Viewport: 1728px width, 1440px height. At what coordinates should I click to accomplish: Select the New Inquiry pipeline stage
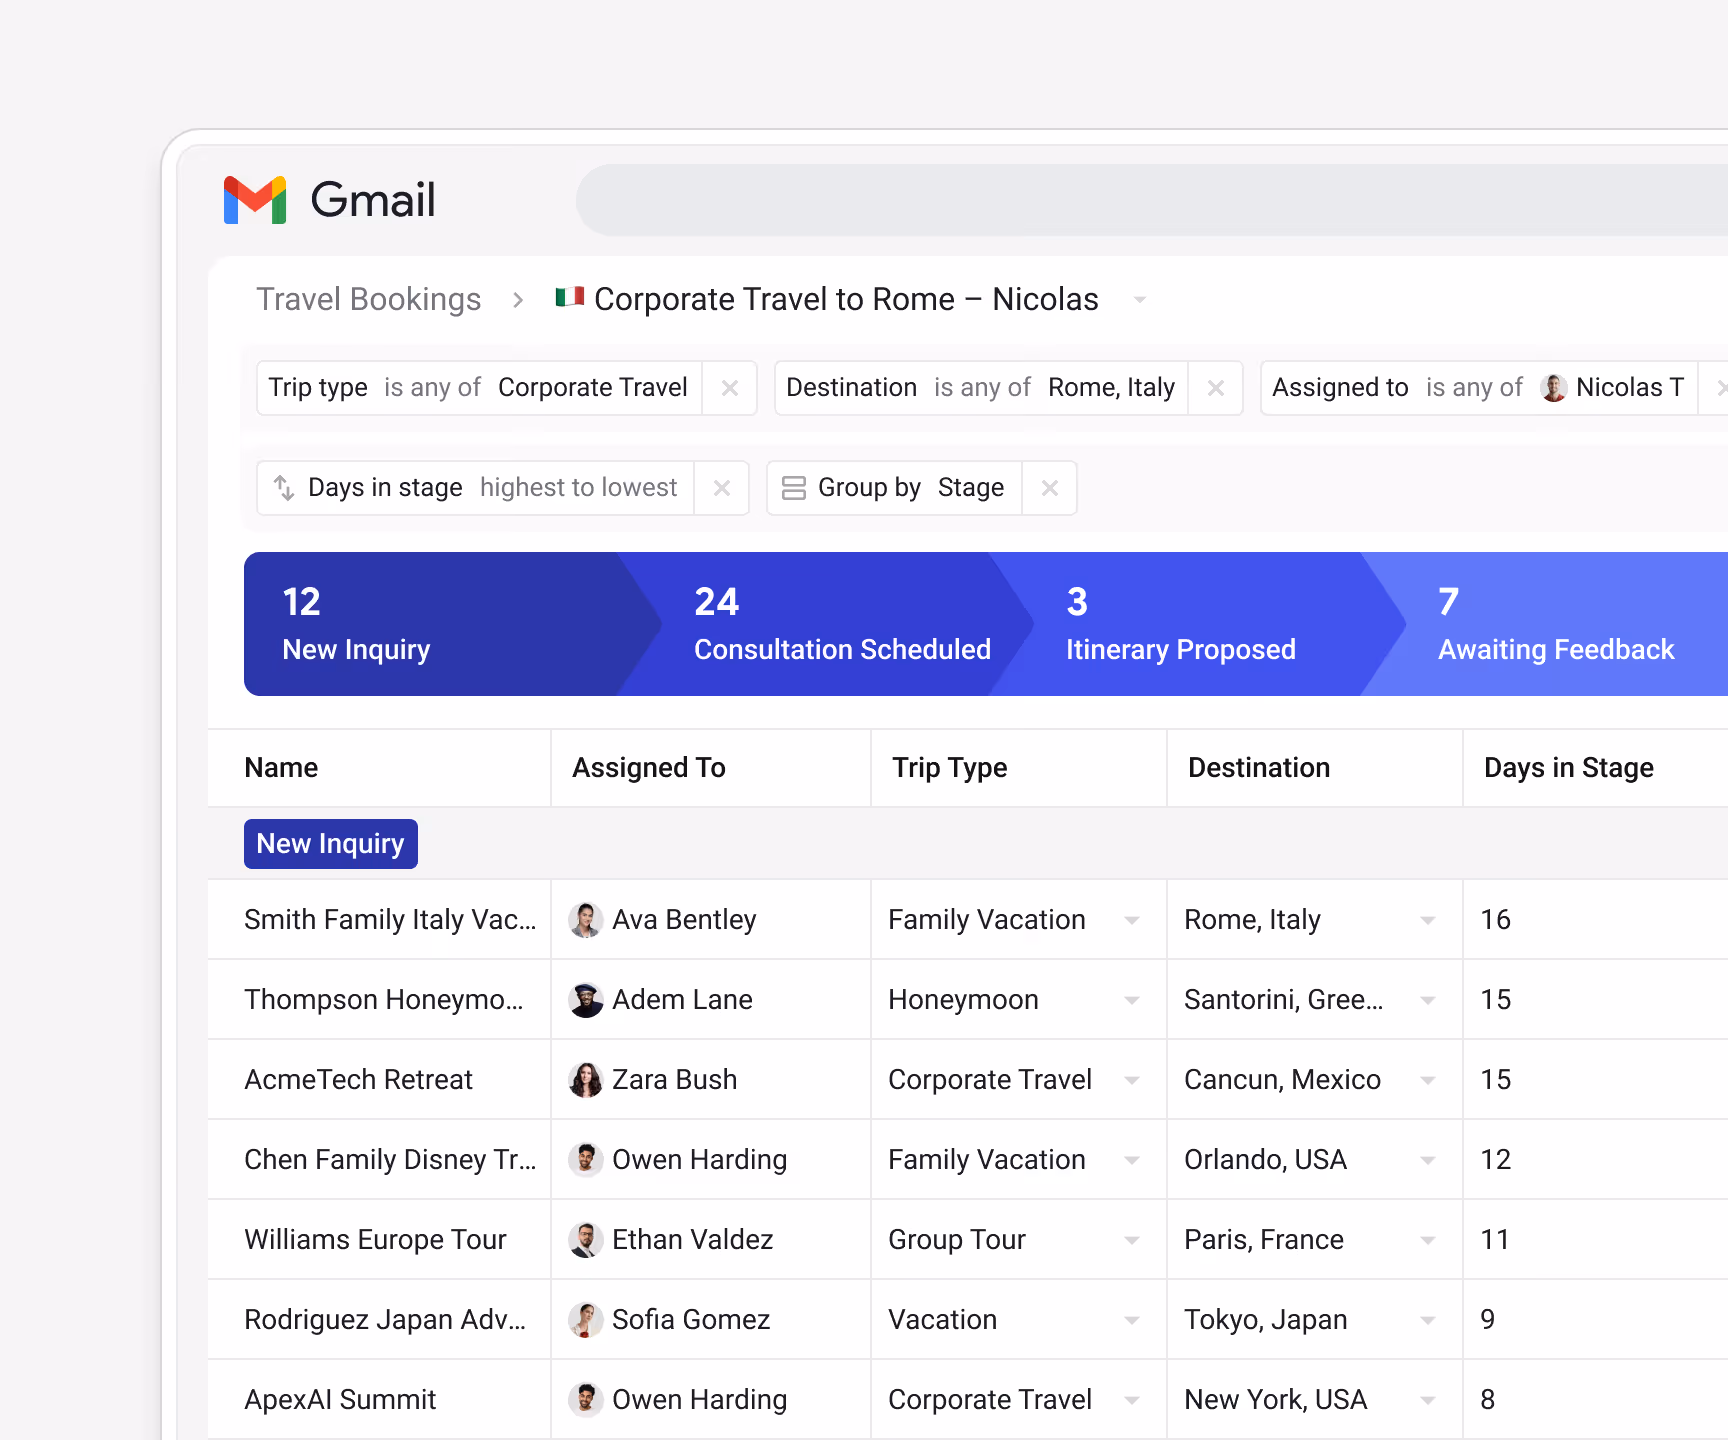pyautogui.click(x=440, y=624)
